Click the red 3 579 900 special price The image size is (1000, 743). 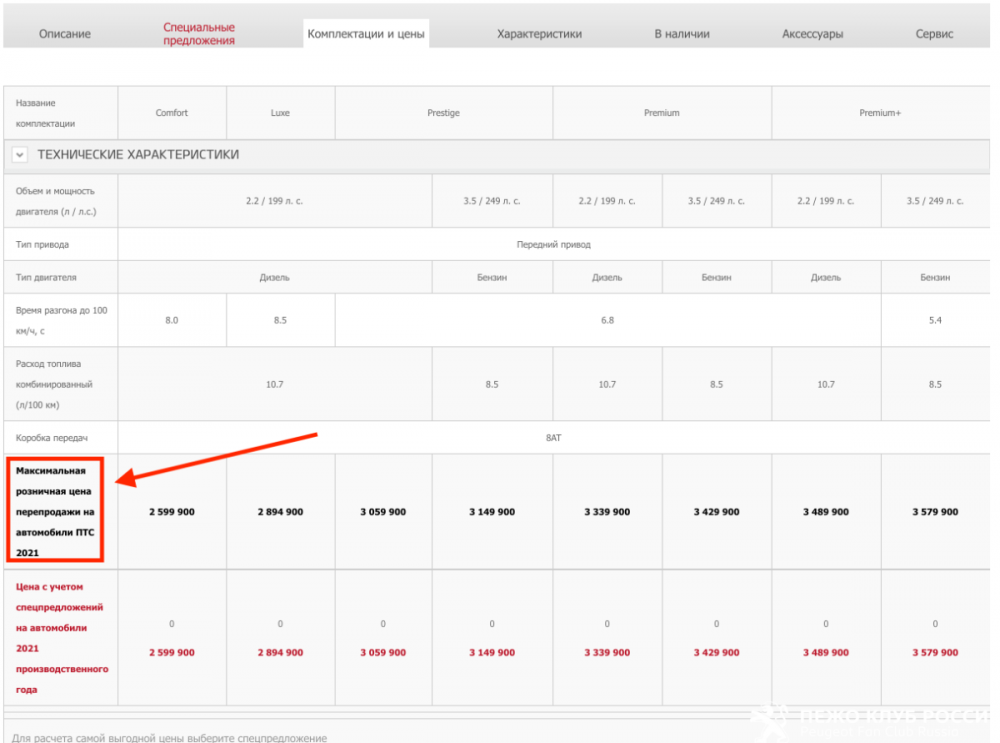(935, 653)
